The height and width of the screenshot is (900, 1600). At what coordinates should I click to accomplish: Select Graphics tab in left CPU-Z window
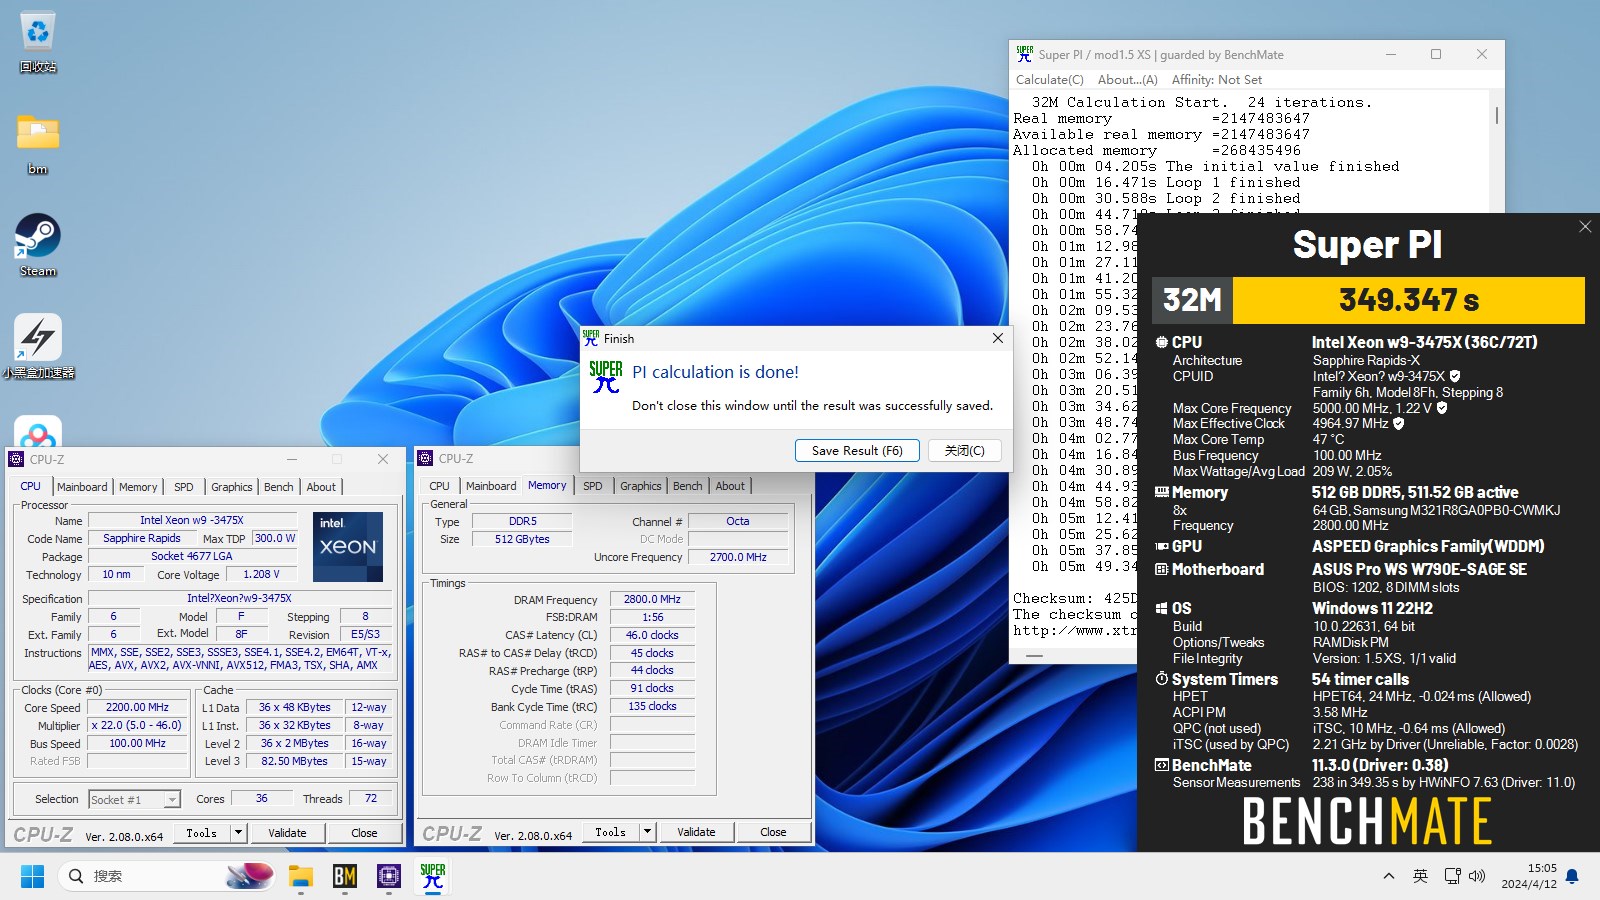point(232,487)
